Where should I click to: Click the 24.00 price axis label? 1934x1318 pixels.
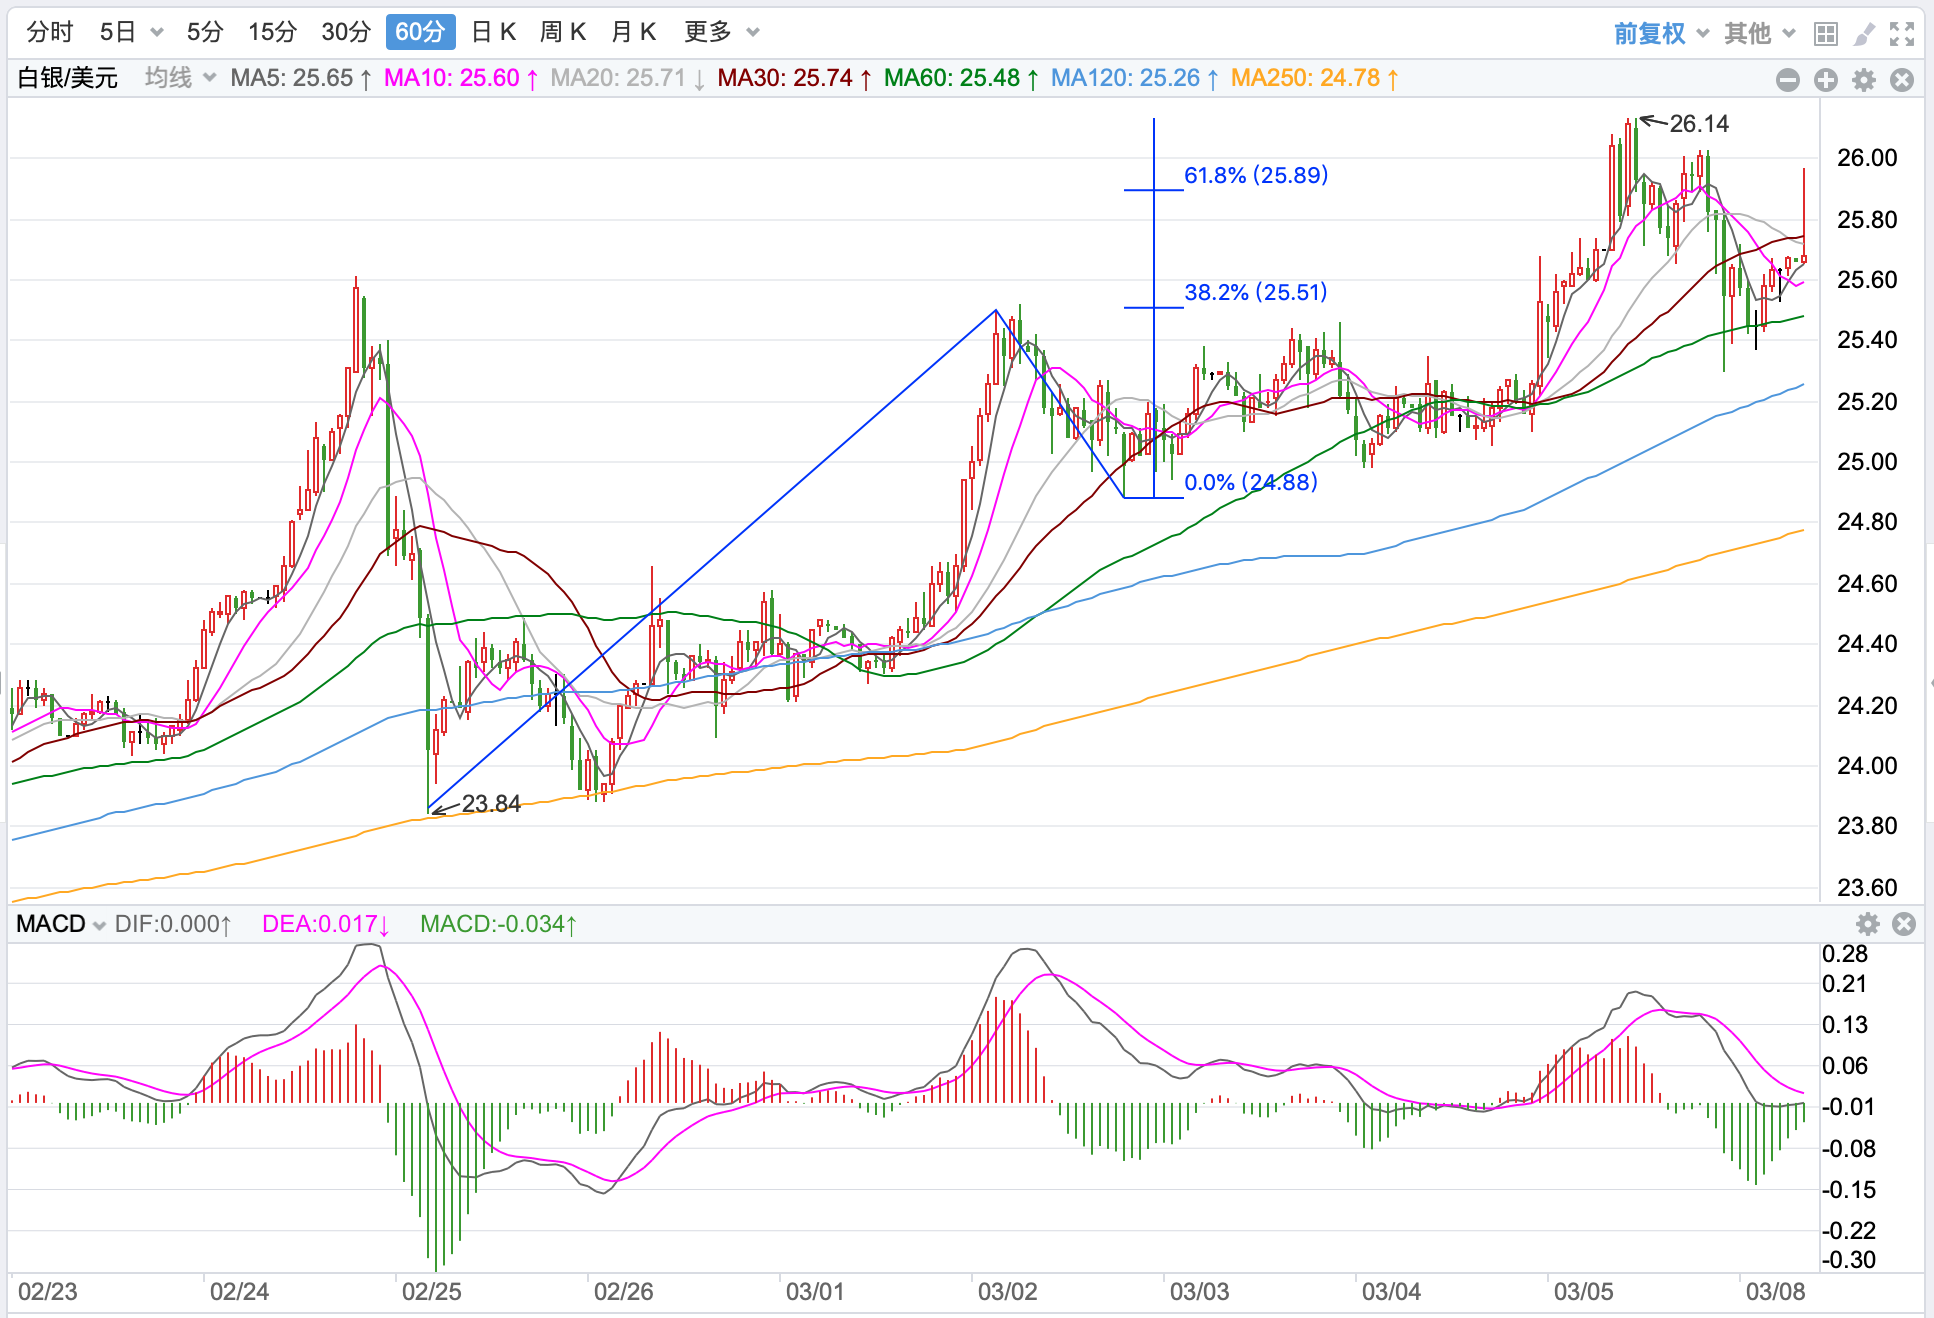pos(1867,766)
